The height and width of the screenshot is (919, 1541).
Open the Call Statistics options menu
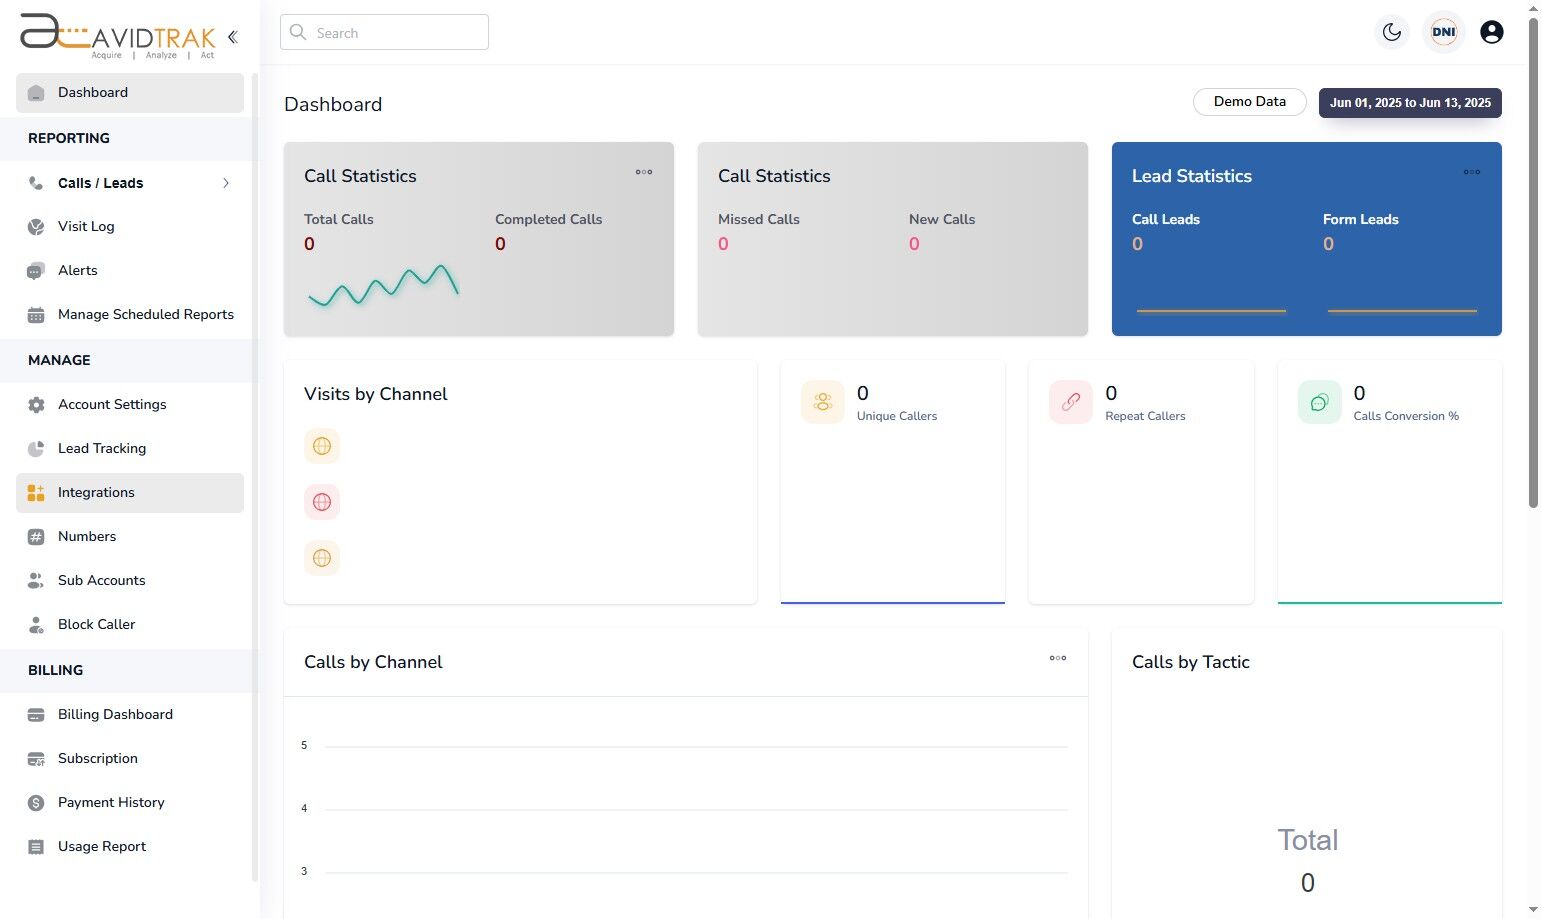tap(644, 172)
